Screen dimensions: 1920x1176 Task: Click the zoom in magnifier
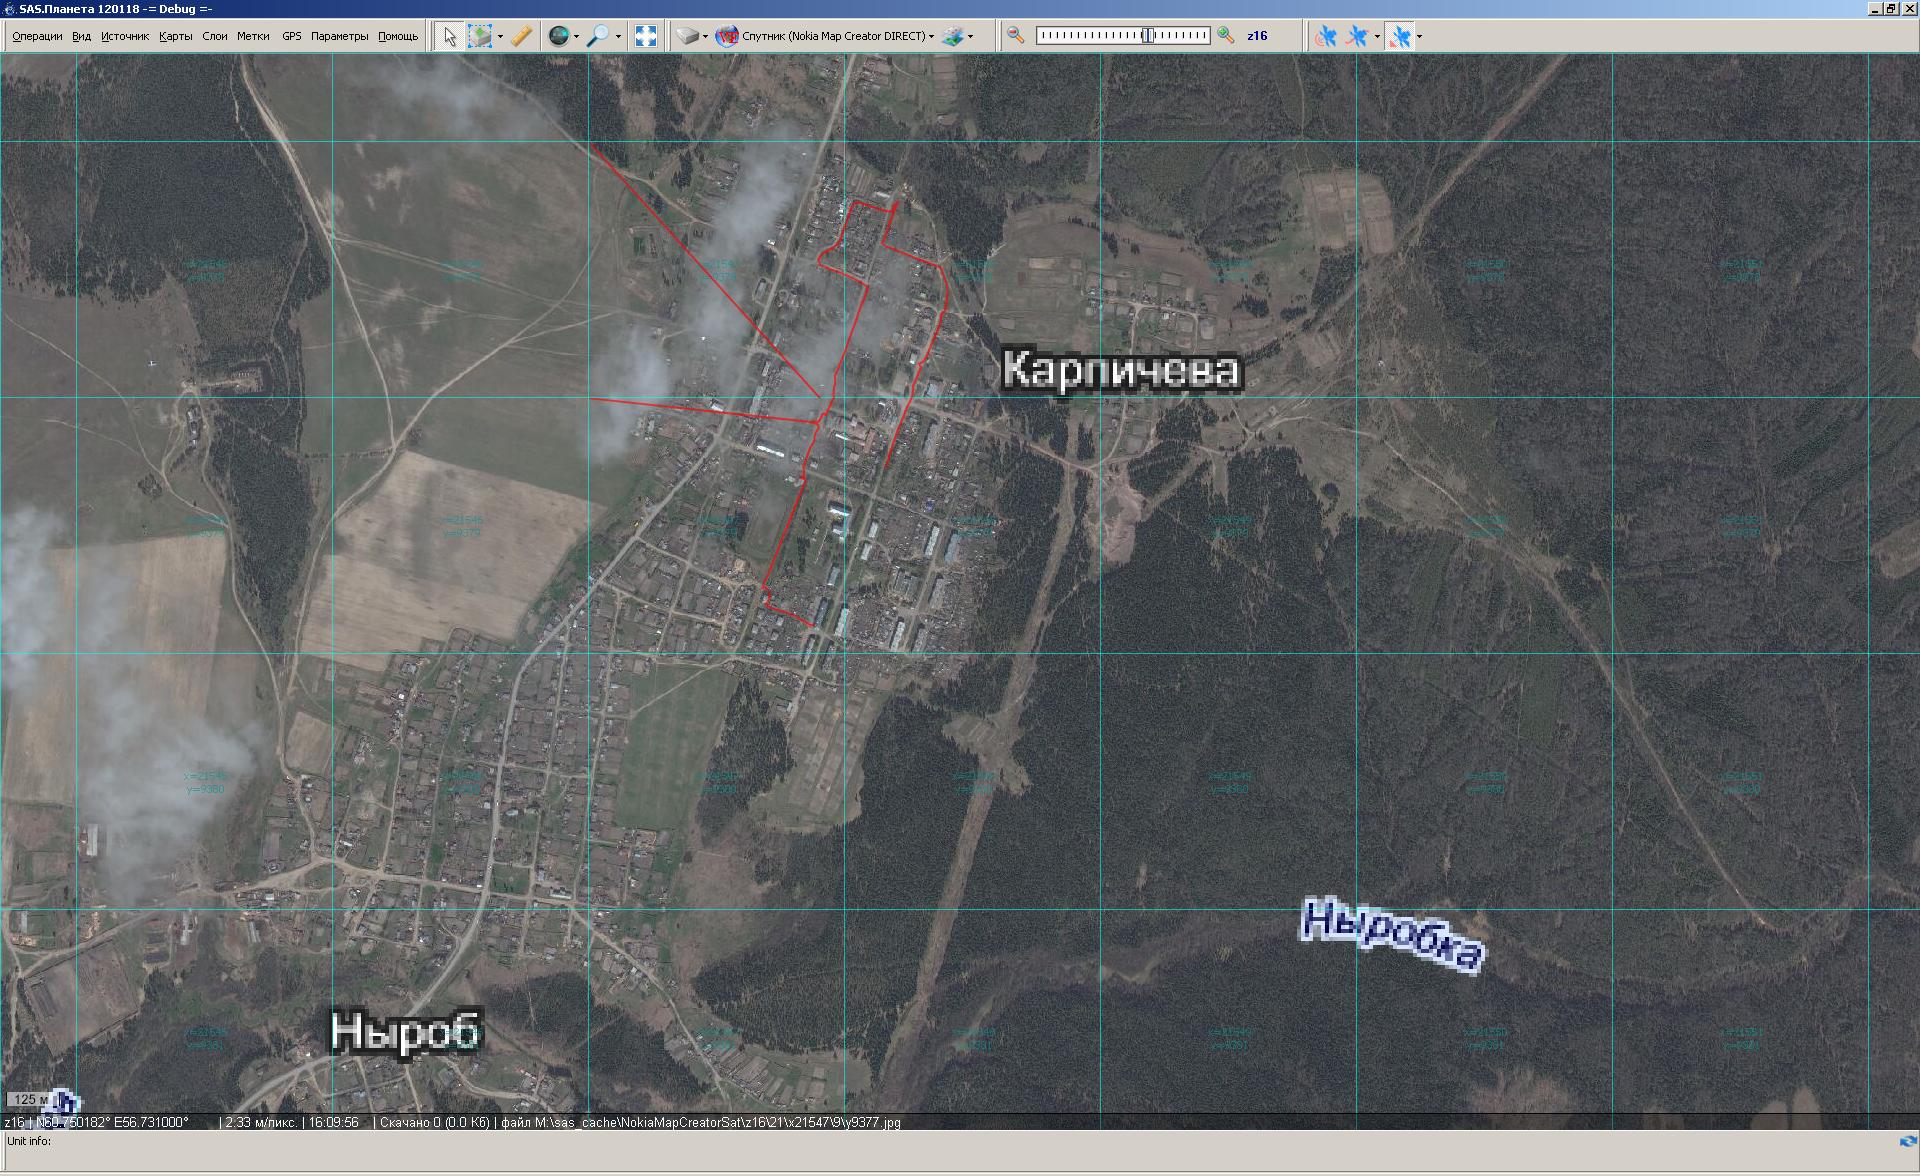1226,36
